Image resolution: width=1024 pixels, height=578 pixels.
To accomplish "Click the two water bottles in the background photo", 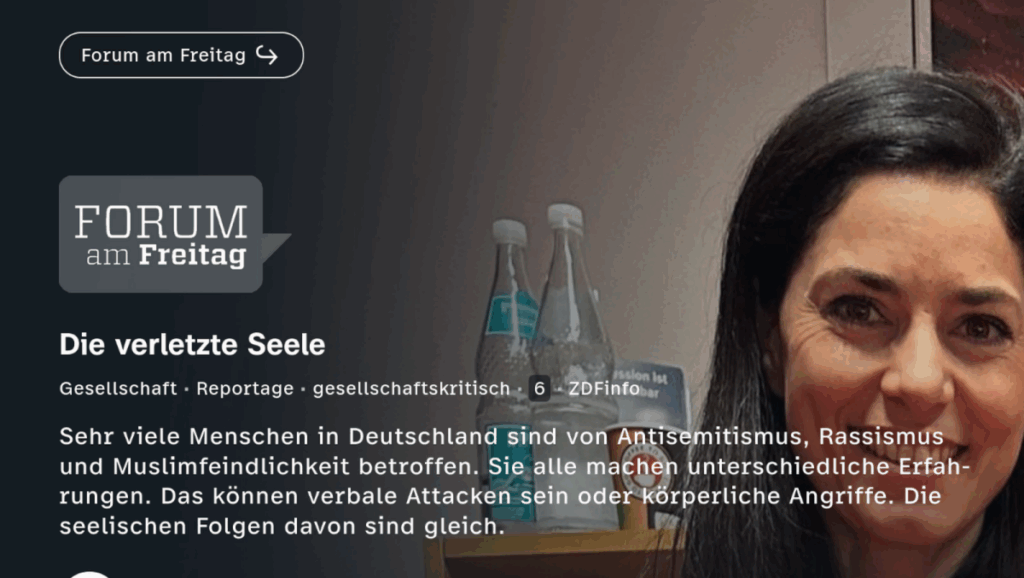I will pos(545,366).
